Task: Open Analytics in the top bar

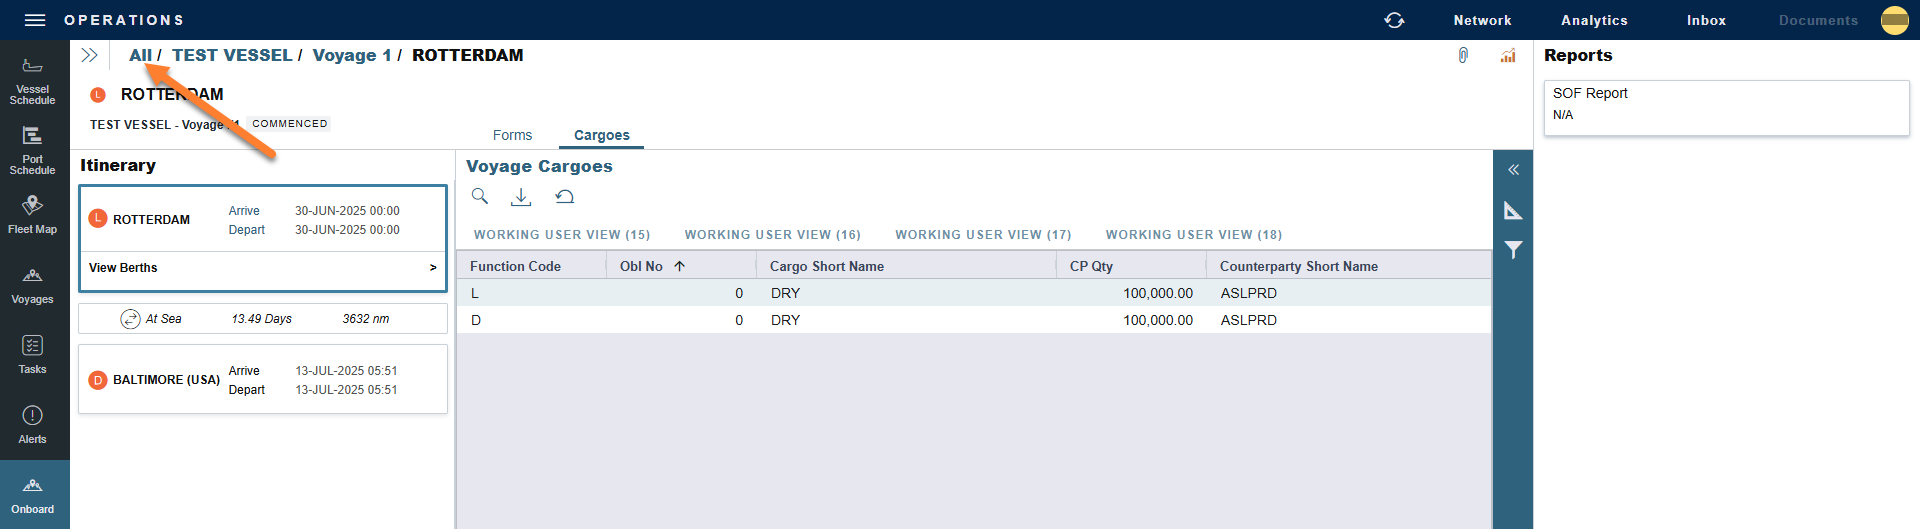Action: (1594, 20)
